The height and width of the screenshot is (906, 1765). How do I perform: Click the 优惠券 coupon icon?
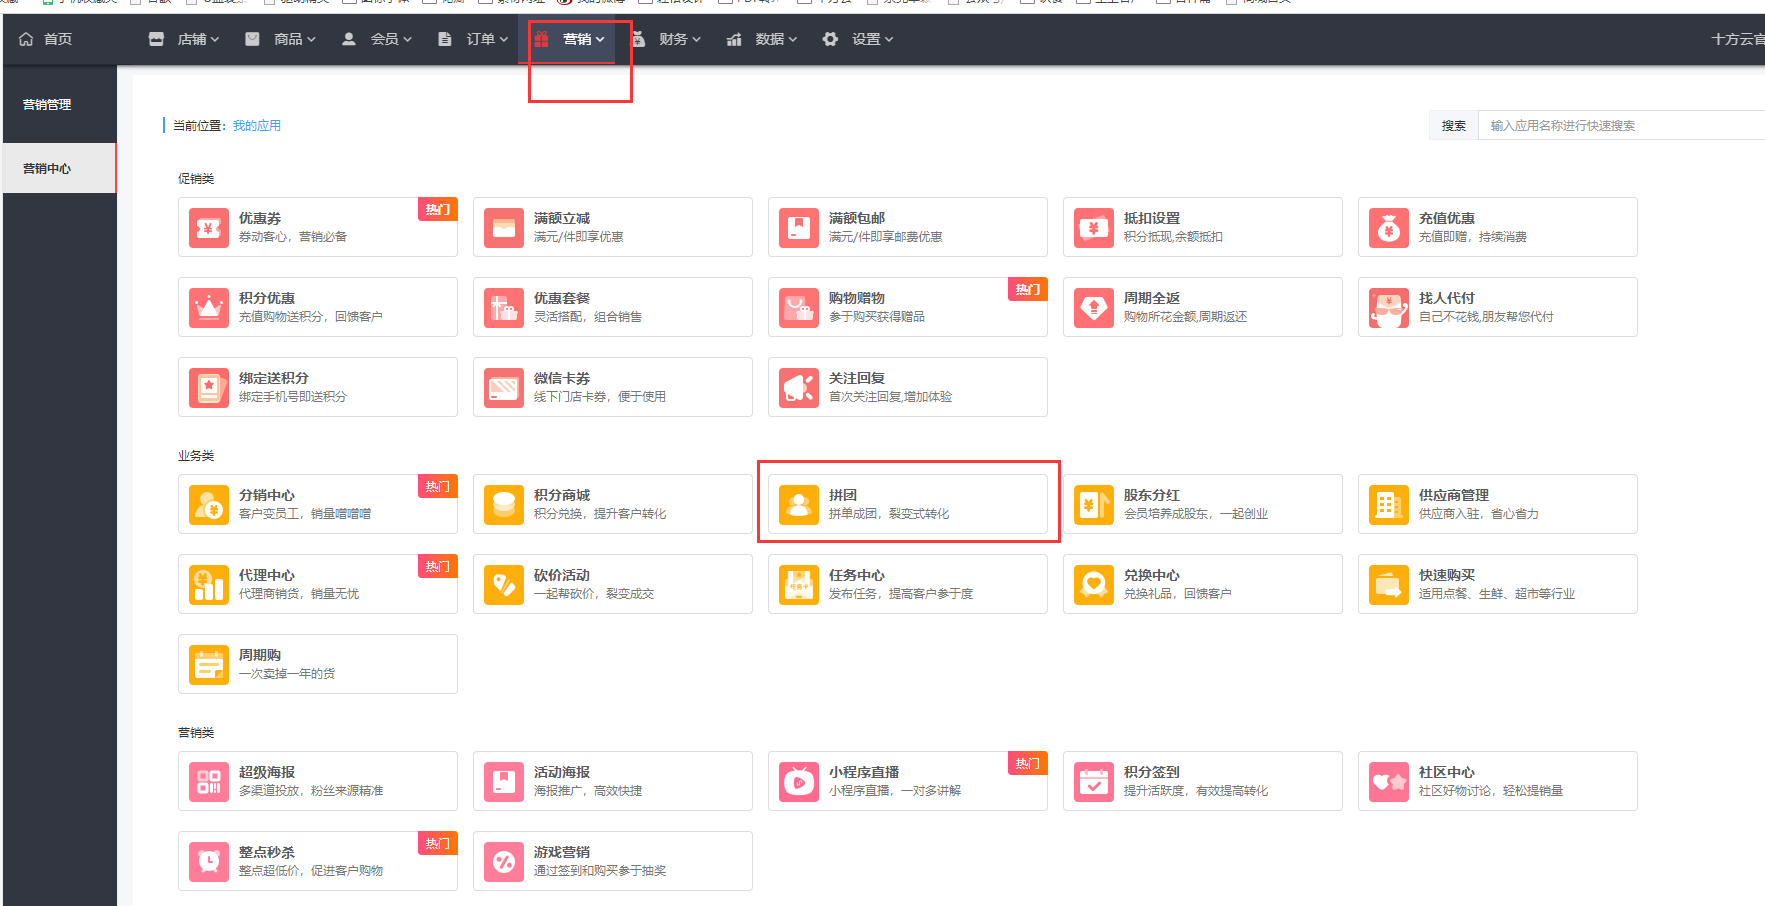pyautogui.click(x=209, y=228)
